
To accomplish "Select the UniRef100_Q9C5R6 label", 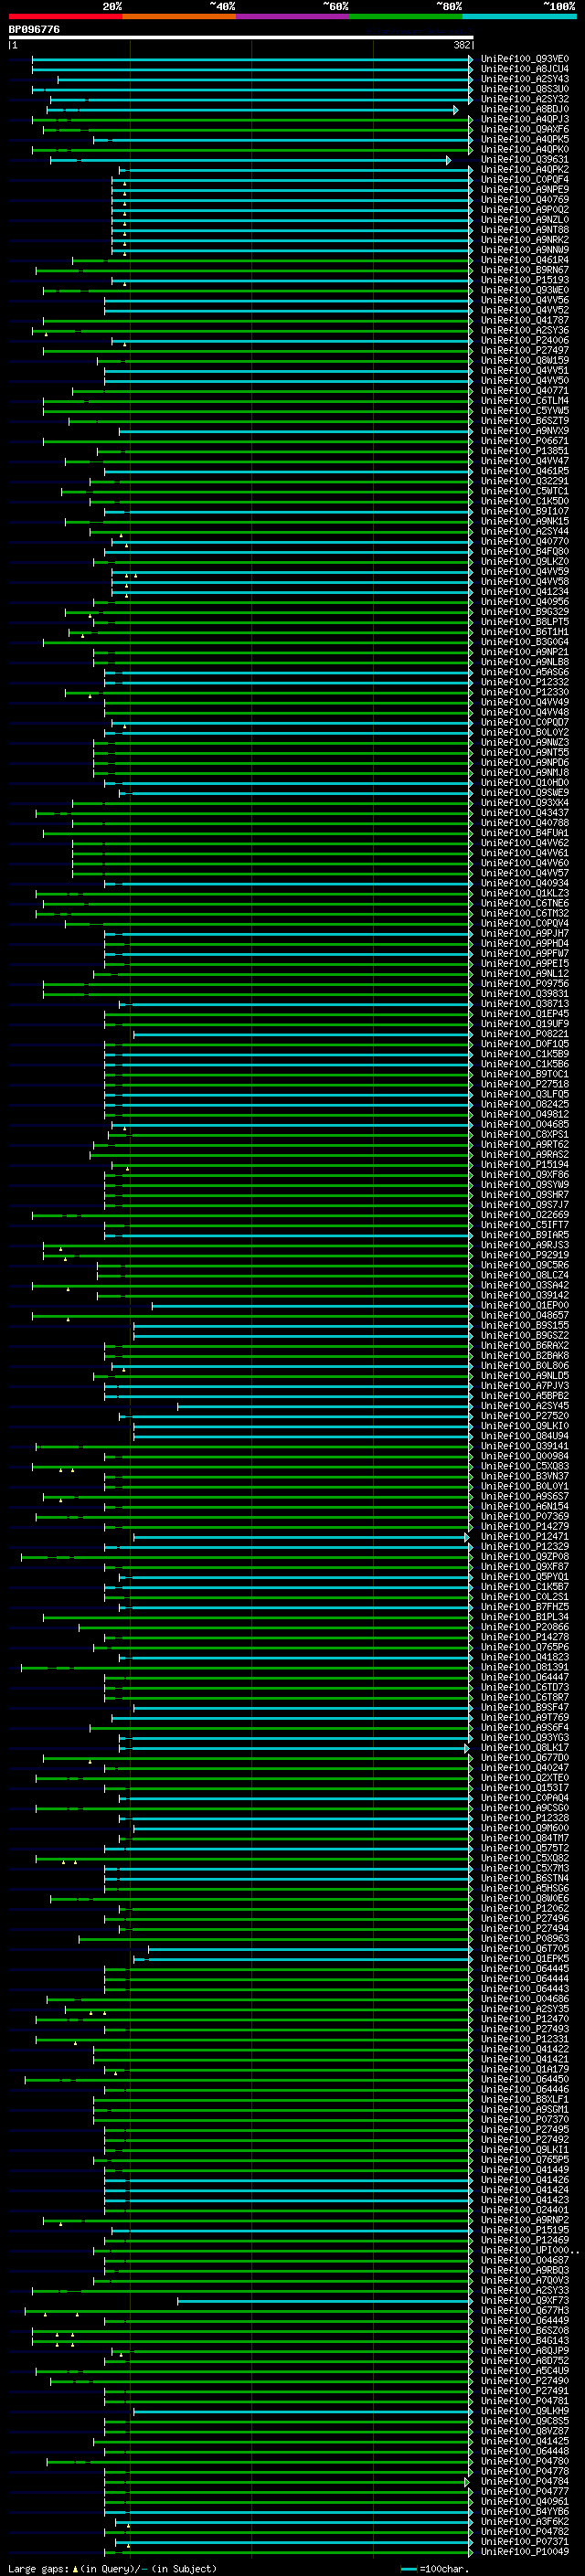I will coord(525,1265).
